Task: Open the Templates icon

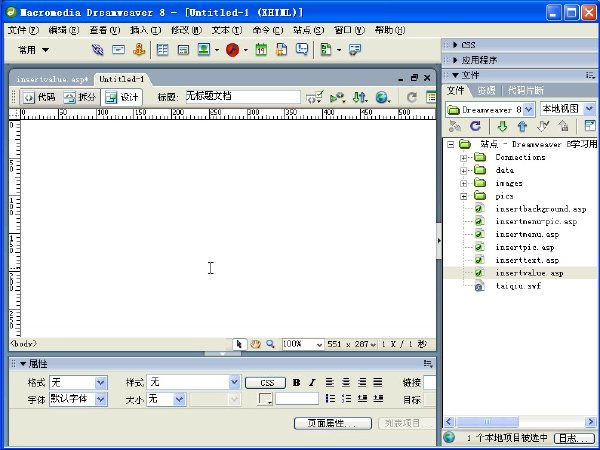Action: tap(326, 50)
